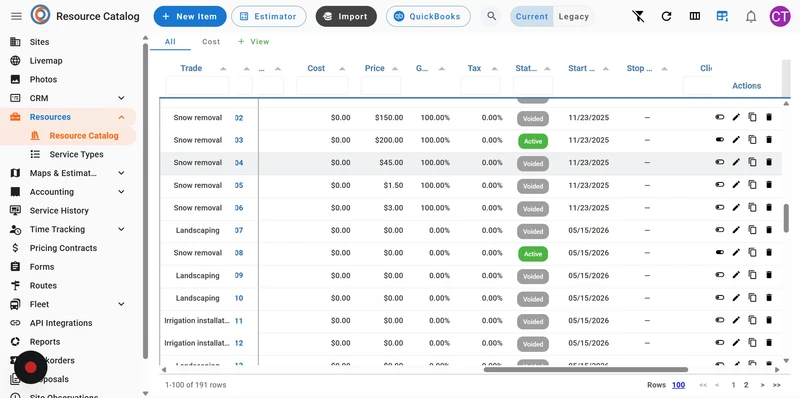Duplicate item 09 Landscaping row
The image size is (800, 398).
point(752,275)
